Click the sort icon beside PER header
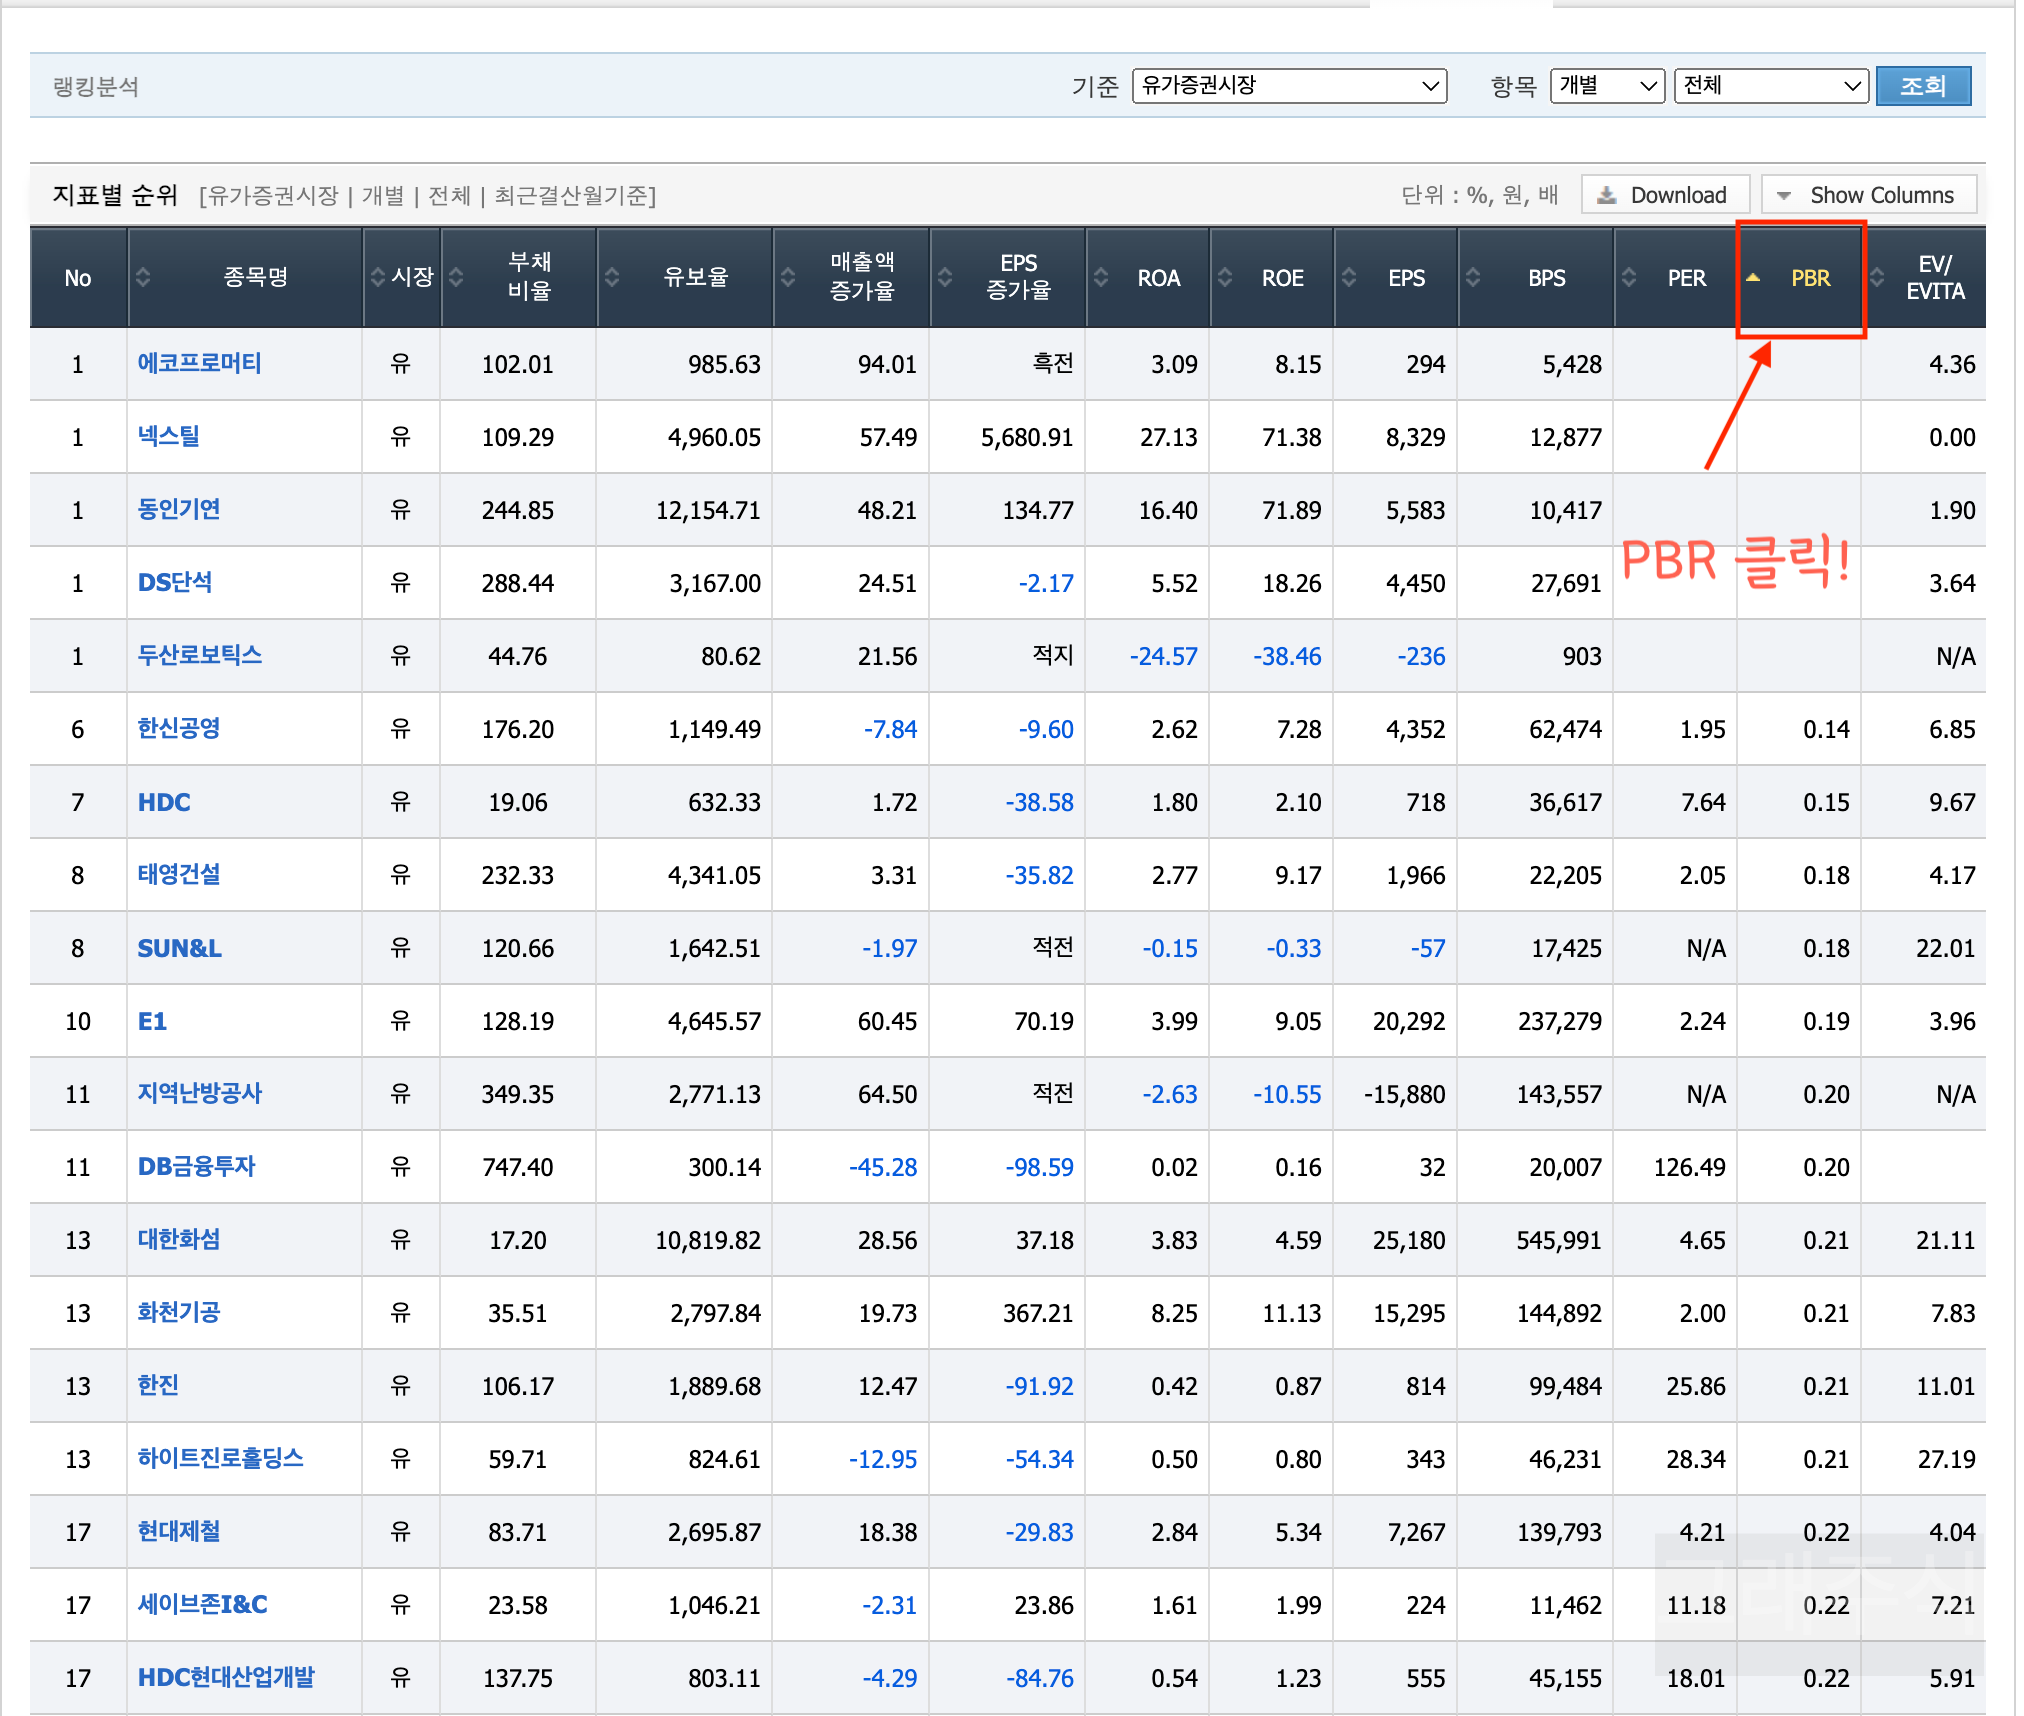 click(1630, 278)
